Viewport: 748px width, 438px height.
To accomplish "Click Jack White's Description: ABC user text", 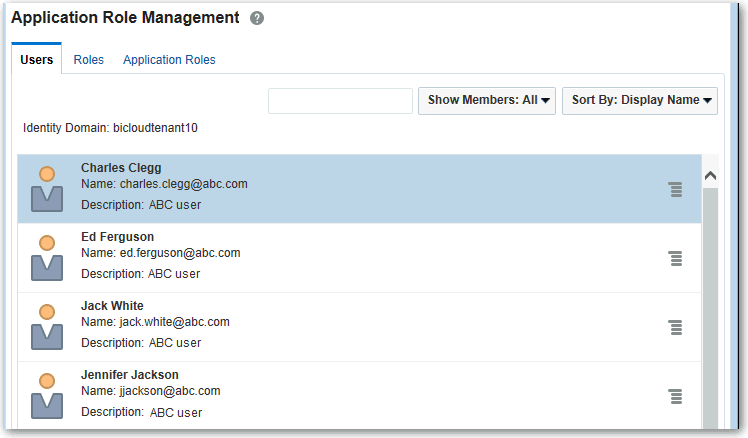I will click(141, 343).
